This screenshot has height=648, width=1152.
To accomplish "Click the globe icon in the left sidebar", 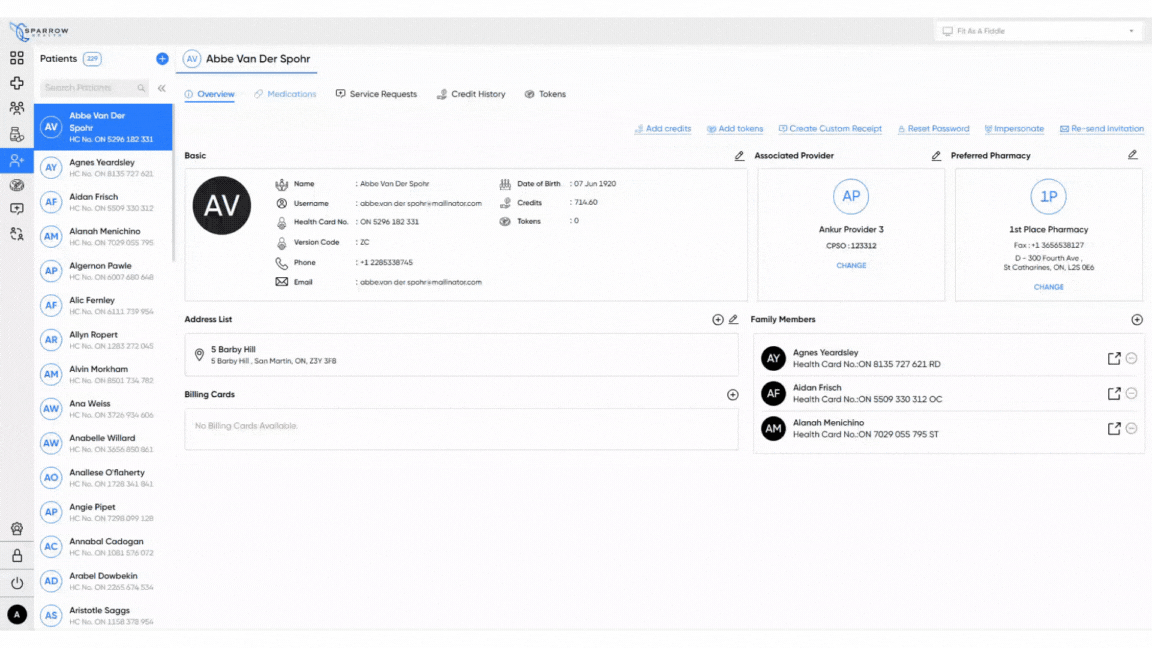I will 16,185.
